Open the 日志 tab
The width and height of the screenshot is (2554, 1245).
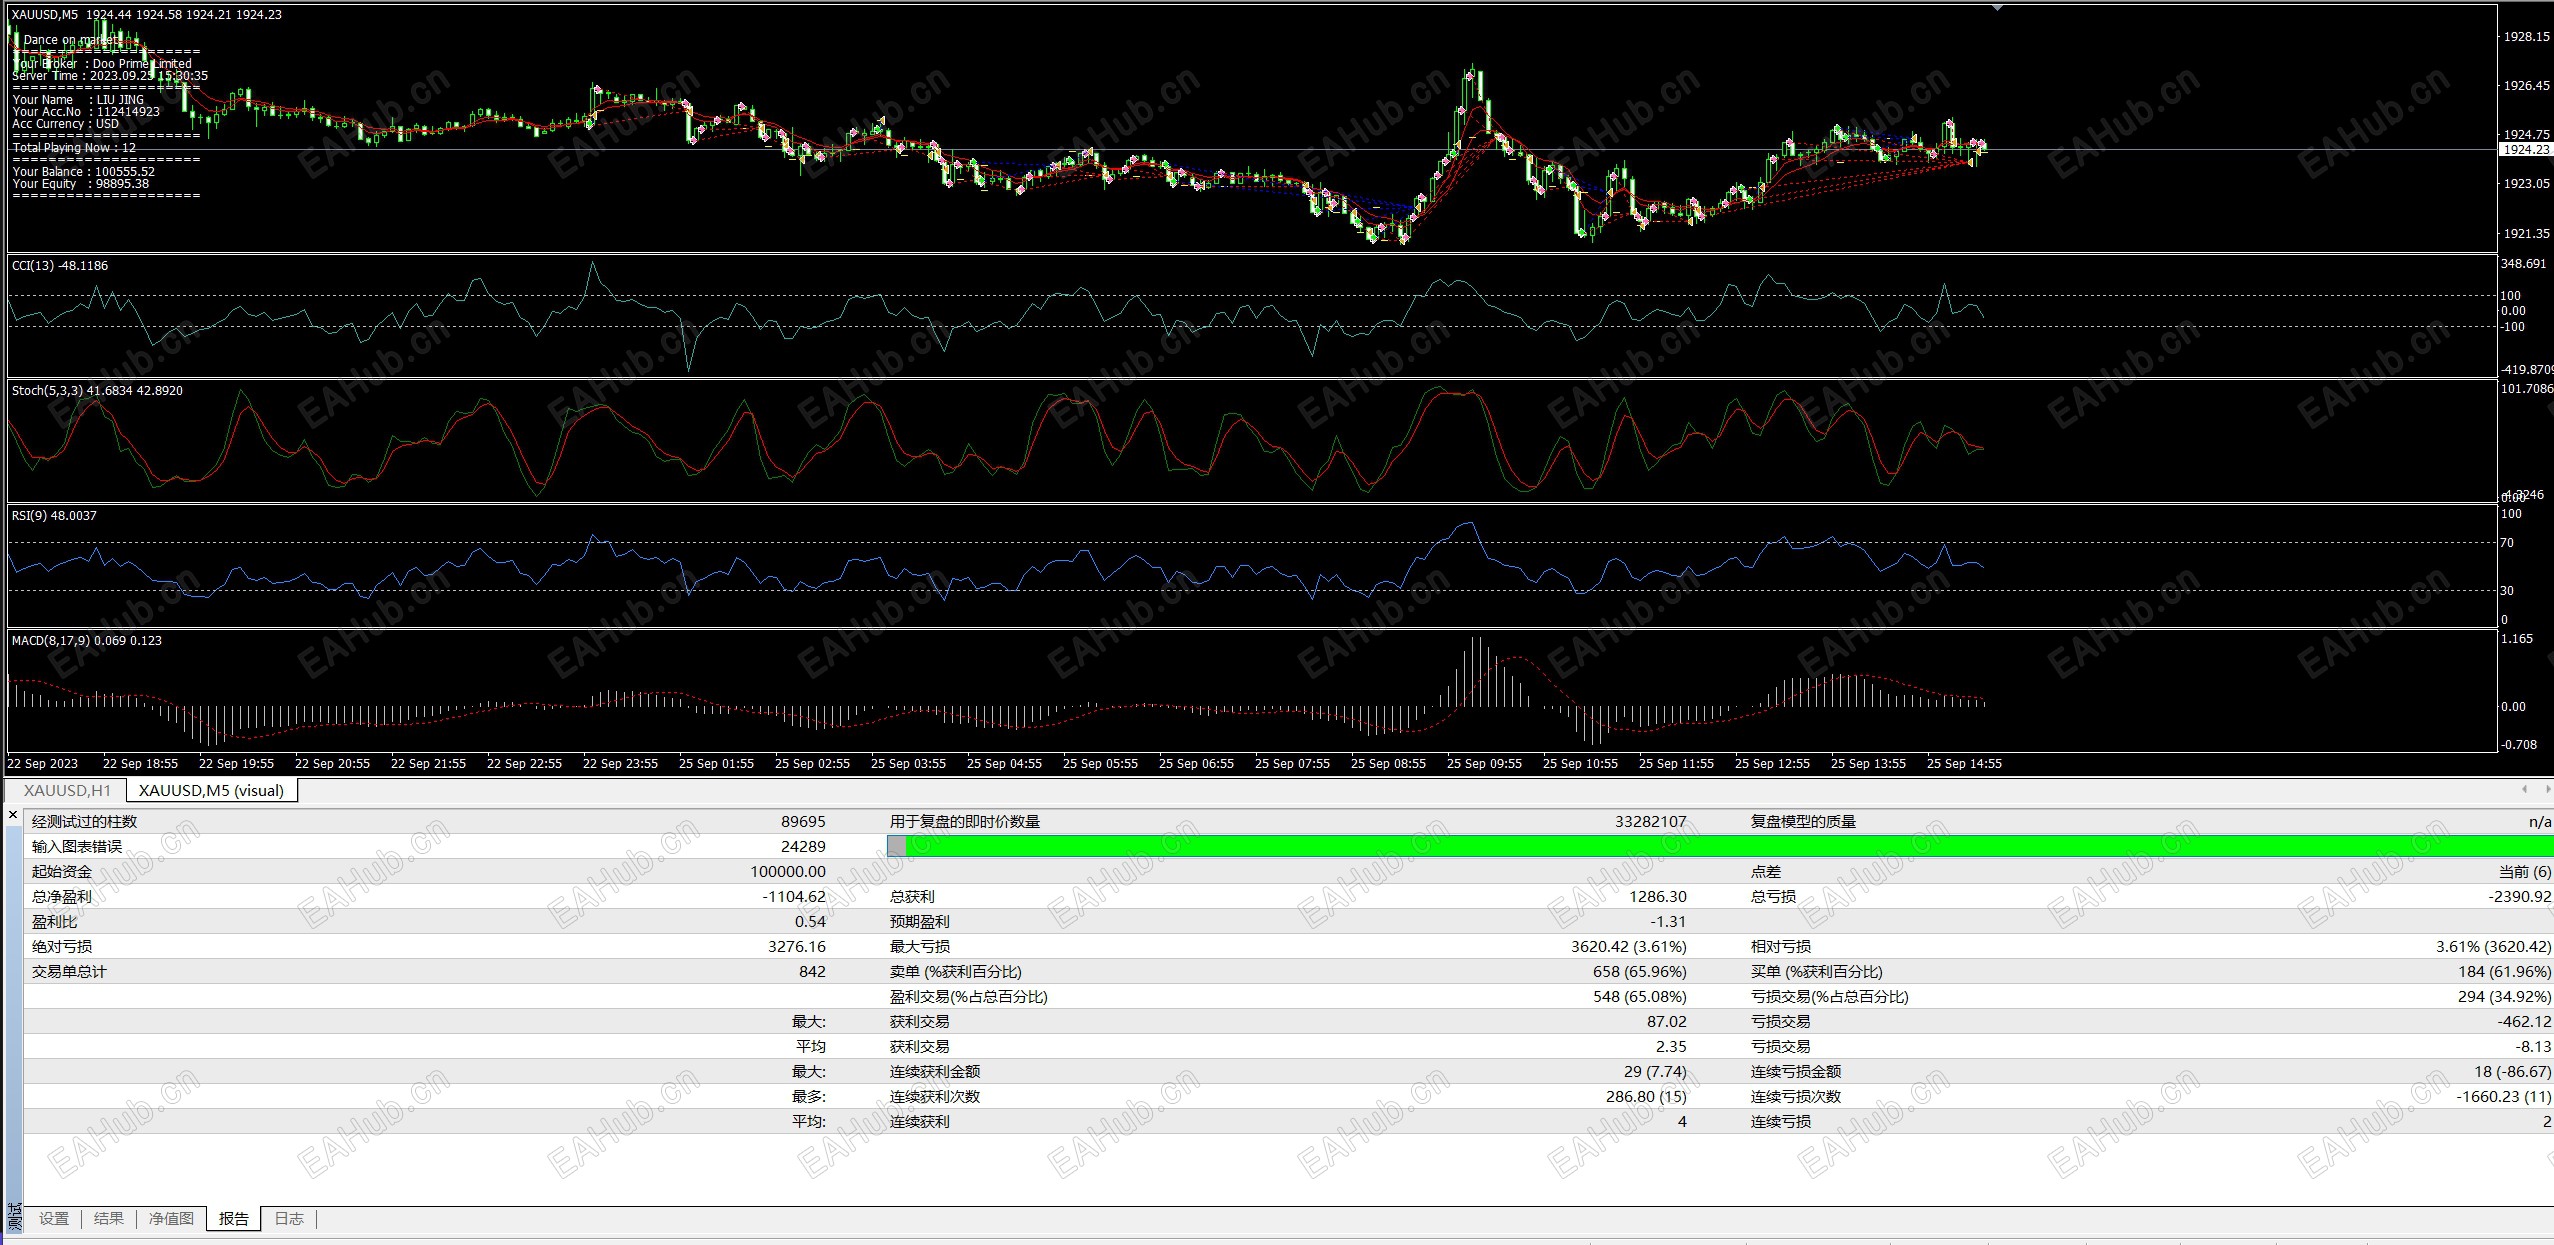[289, 1218]
